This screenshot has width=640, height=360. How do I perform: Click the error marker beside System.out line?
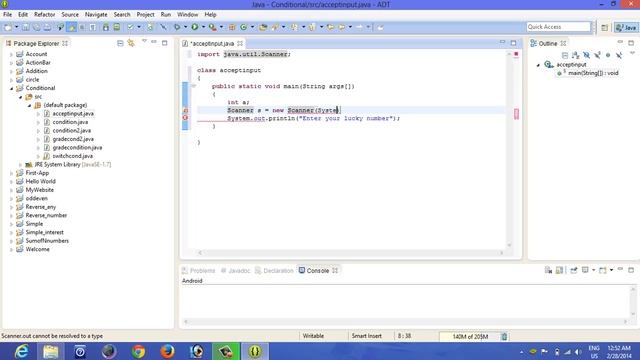[x=185, y=118]
